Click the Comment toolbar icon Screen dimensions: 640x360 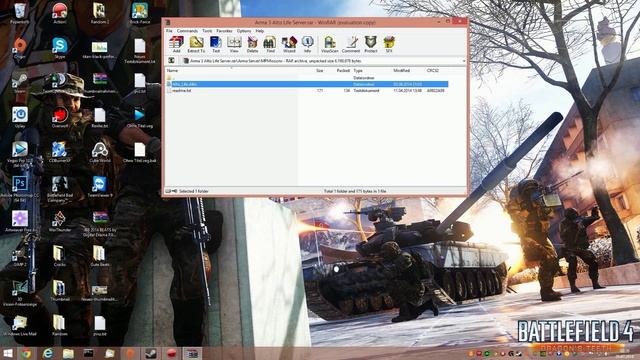tap(351, 44)
